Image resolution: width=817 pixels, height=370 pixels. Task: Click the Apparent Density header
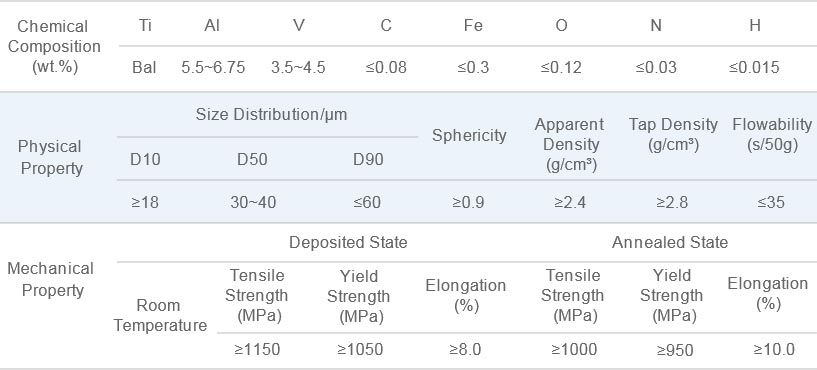coord(570,144)
